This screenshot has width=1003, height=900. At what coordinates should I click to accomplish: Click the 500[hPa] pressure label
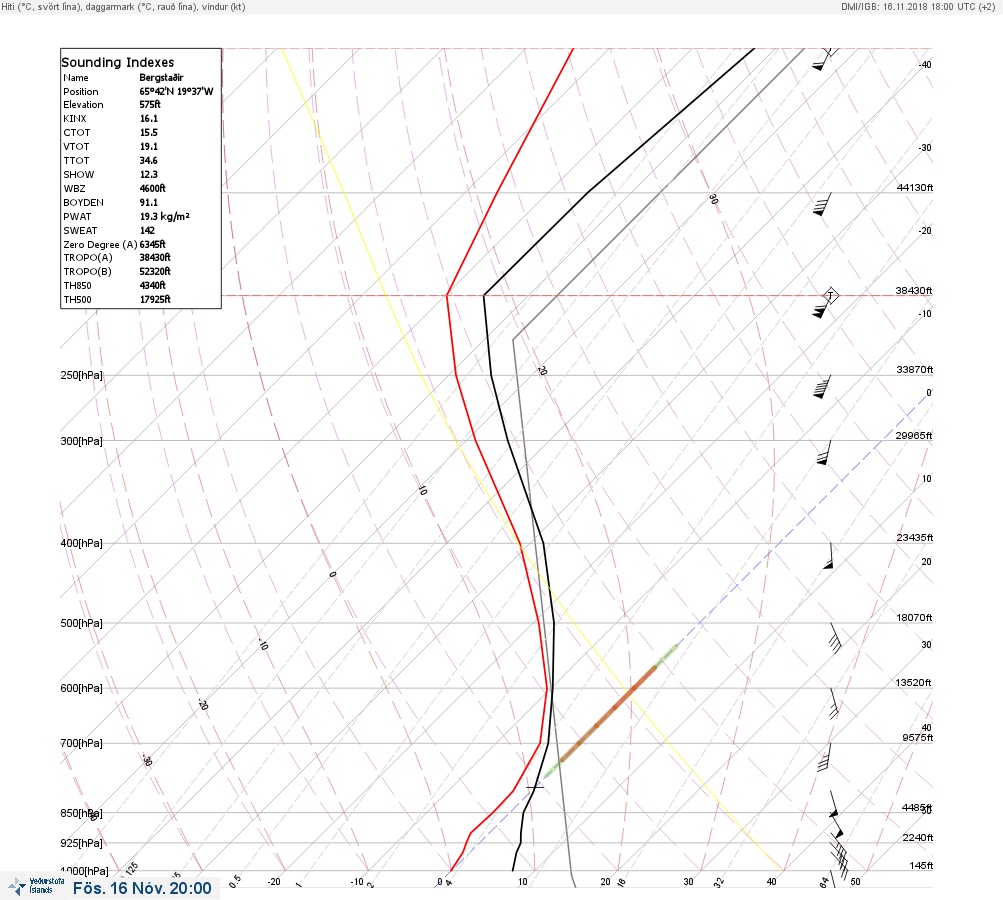pos(81,624)
